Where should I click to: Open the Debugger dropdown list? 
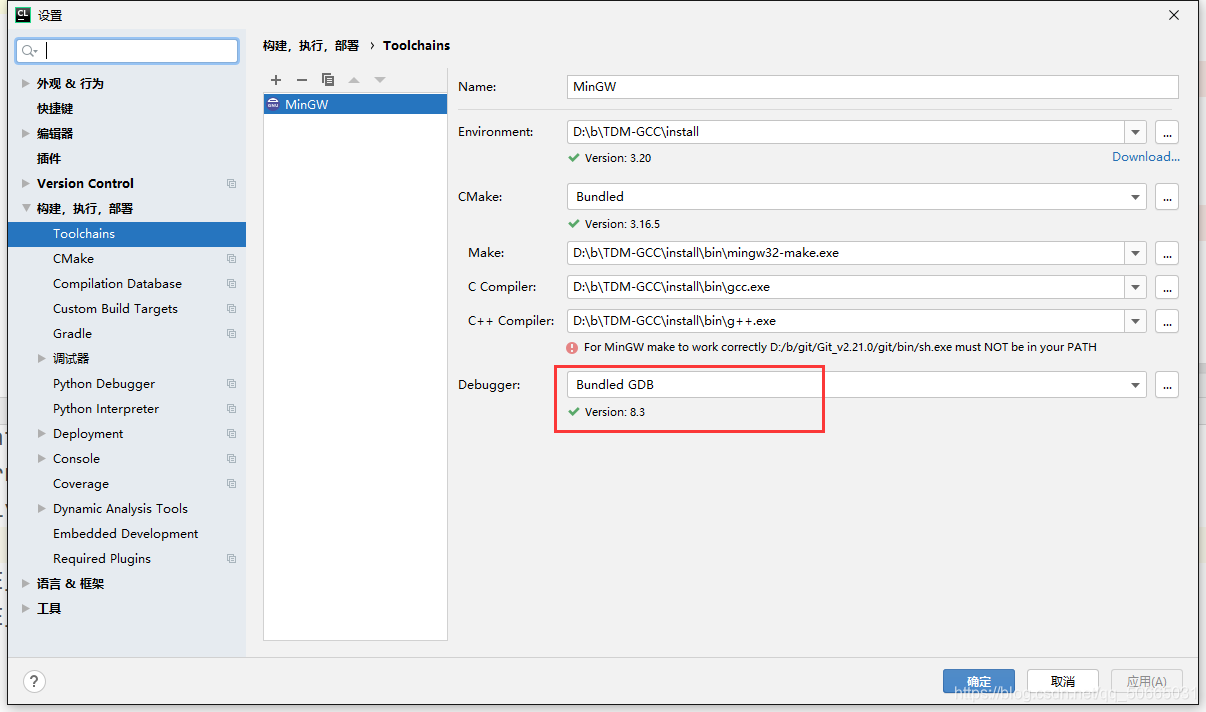point(1135,385)
